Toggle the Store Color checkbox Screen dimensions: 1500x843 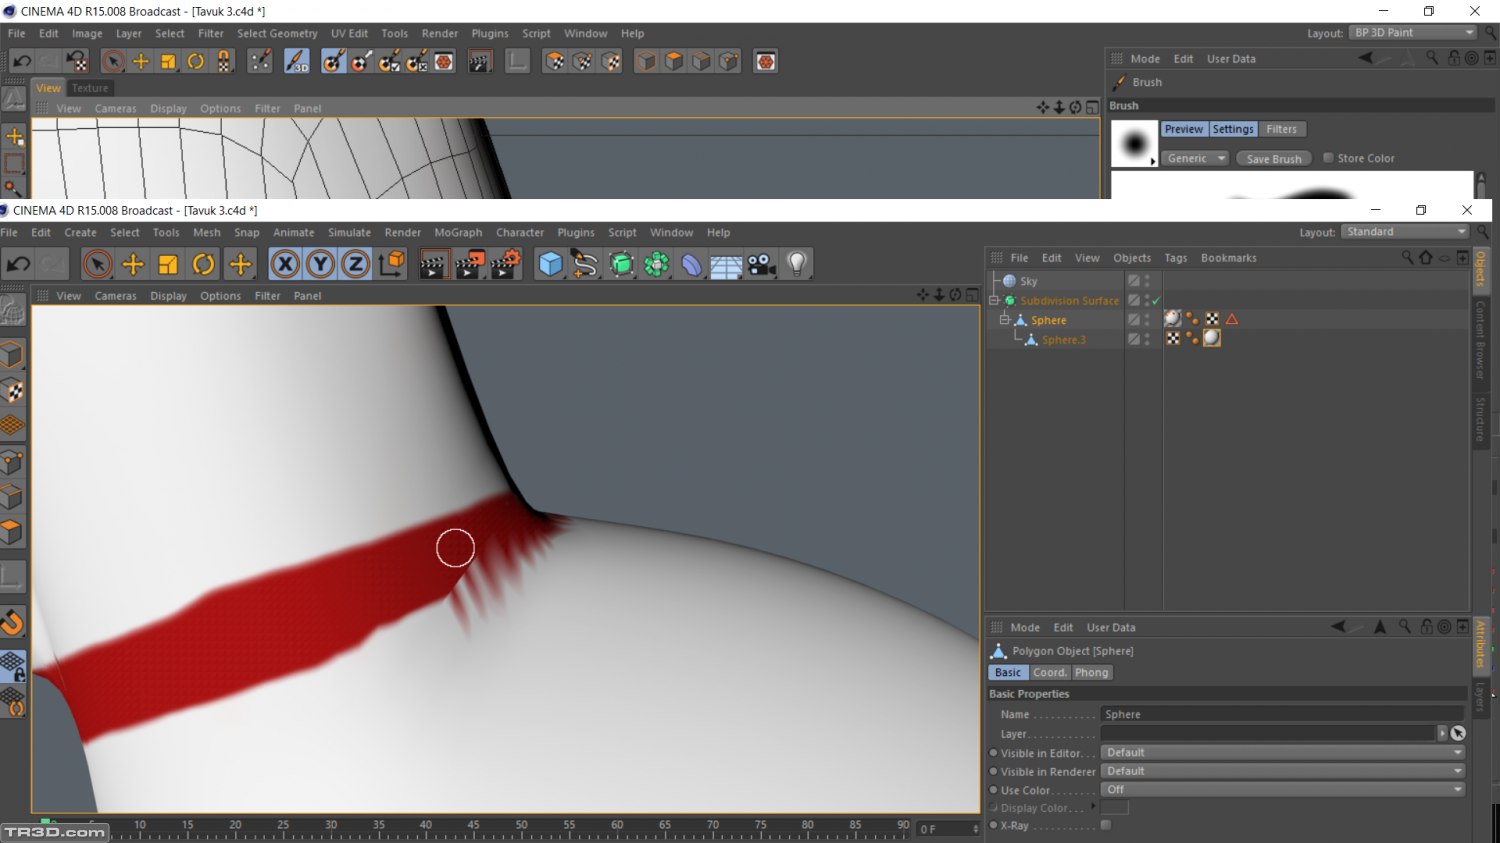click(x=1328, y=158)
